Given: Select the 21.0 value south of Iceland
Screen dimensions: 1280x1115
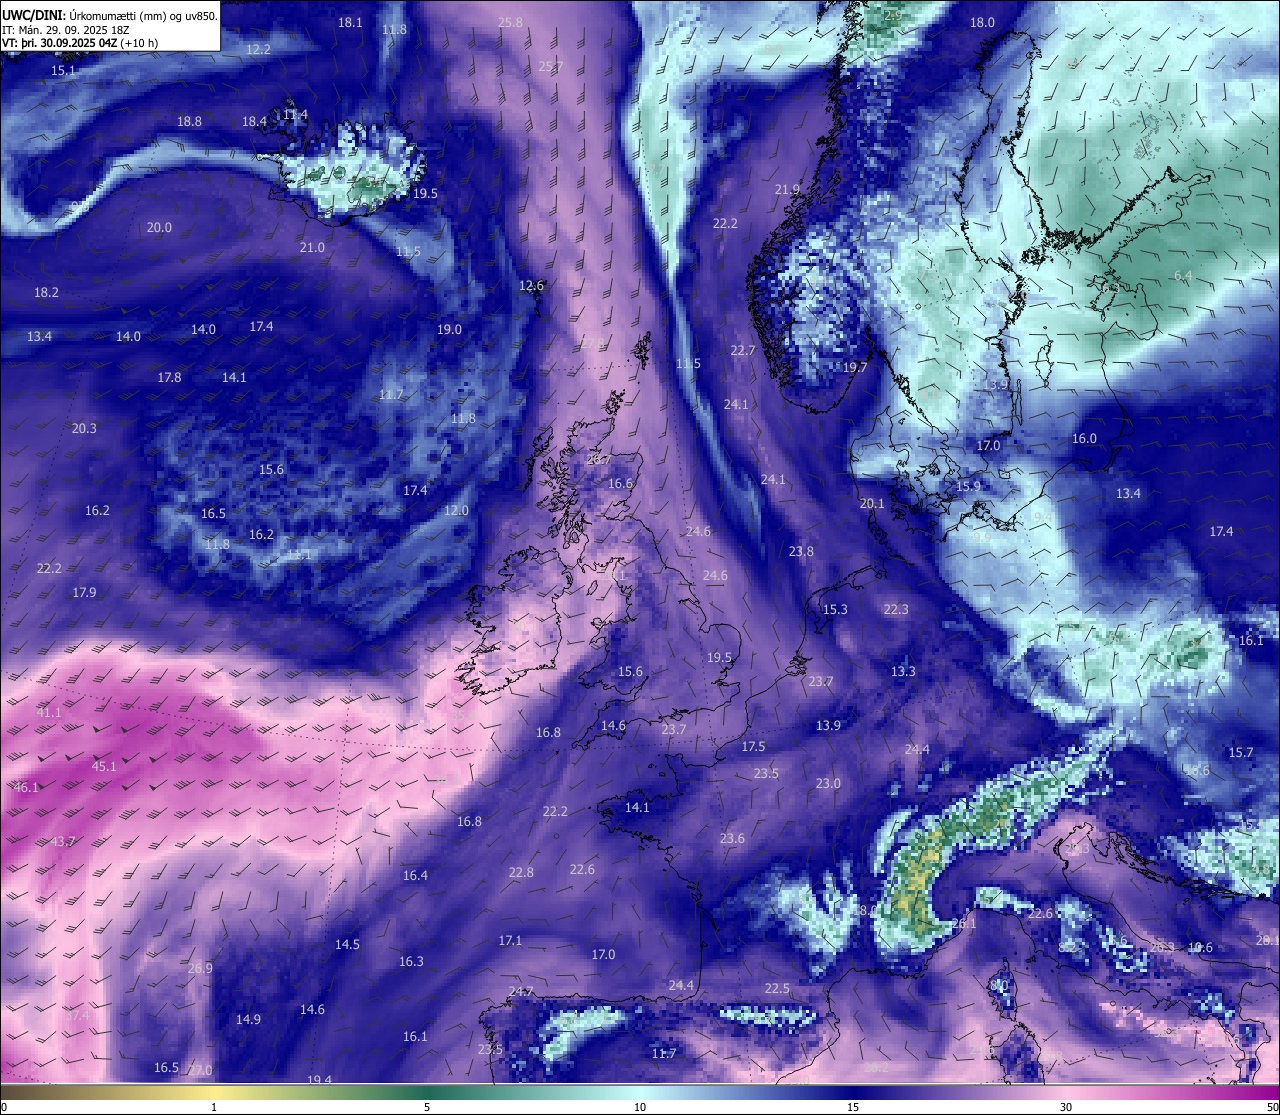Looking at the screenshot, I should pos(312,247).
